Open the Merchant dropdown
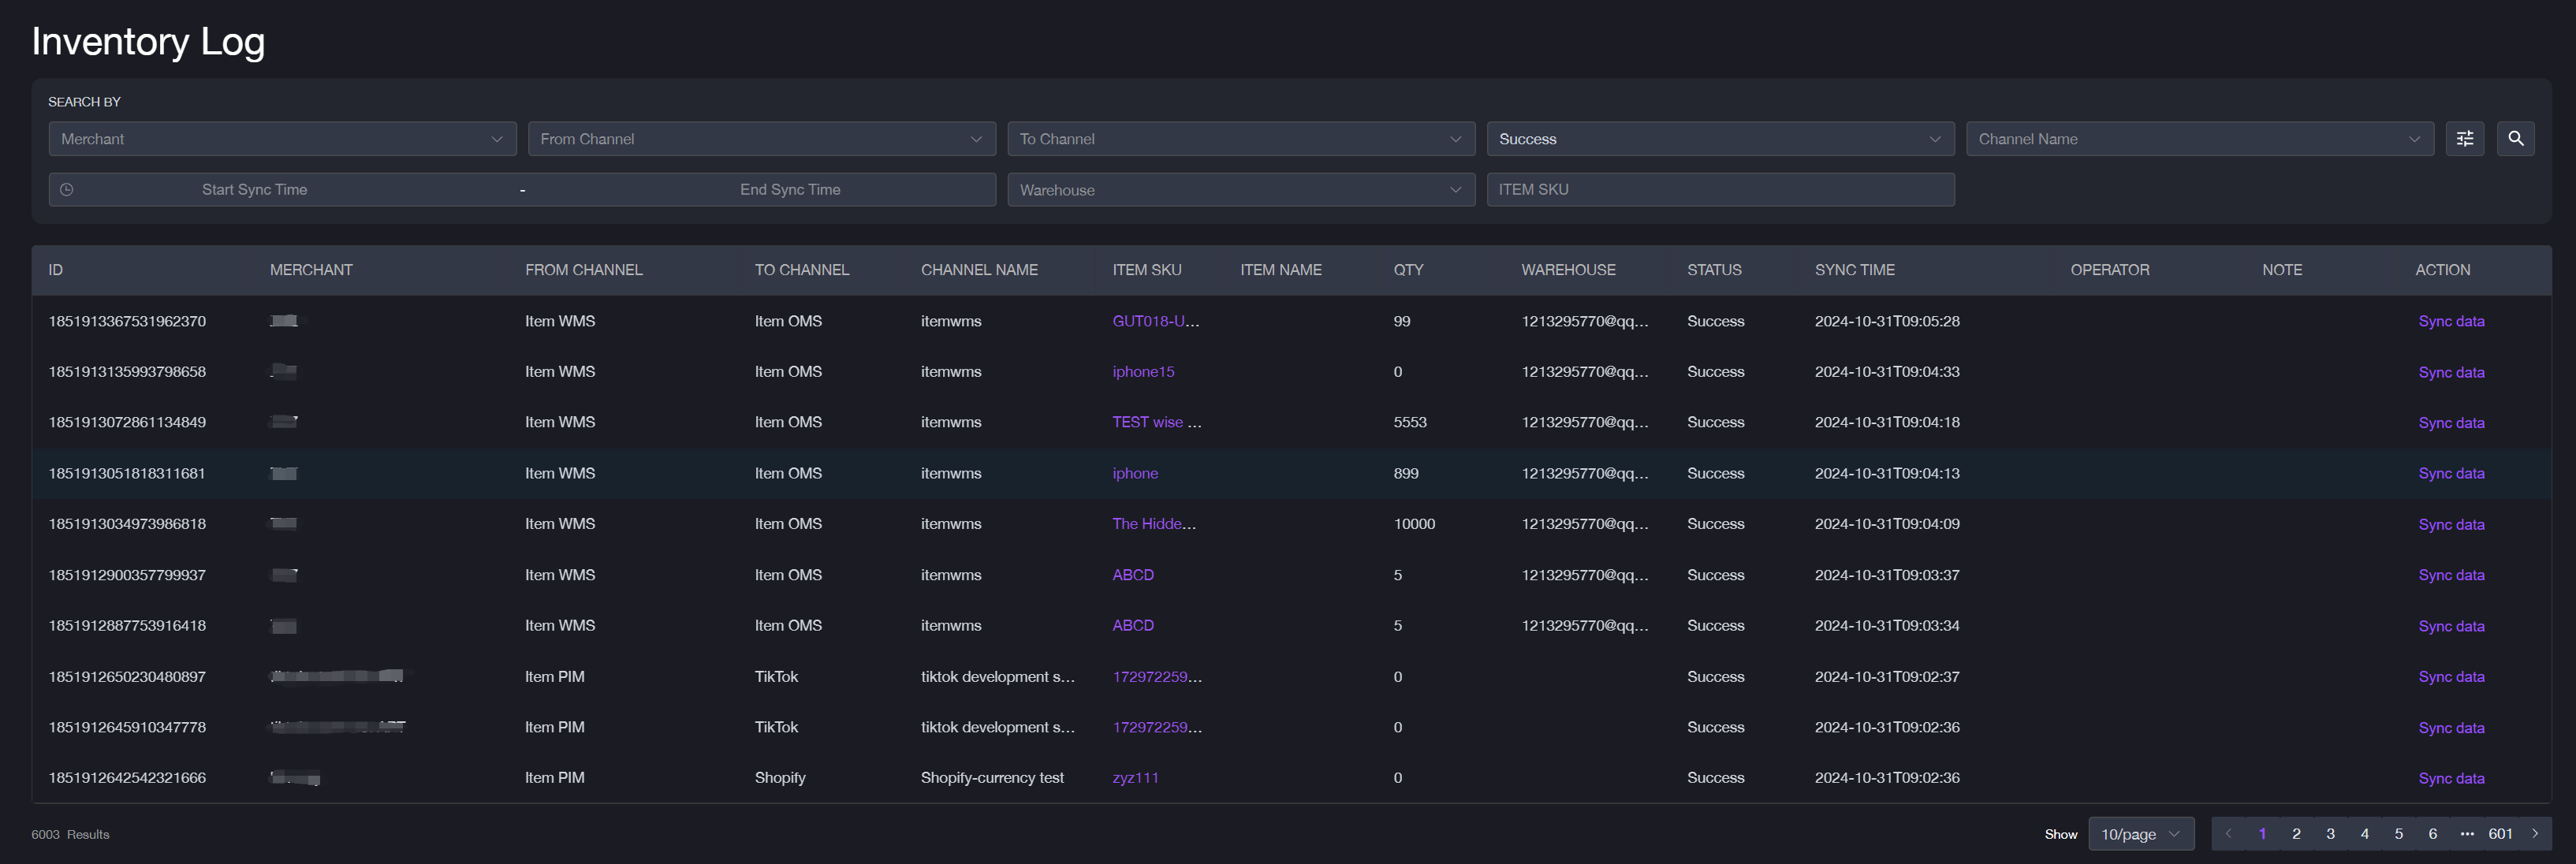2576x864 pixels. pos(283,138)
